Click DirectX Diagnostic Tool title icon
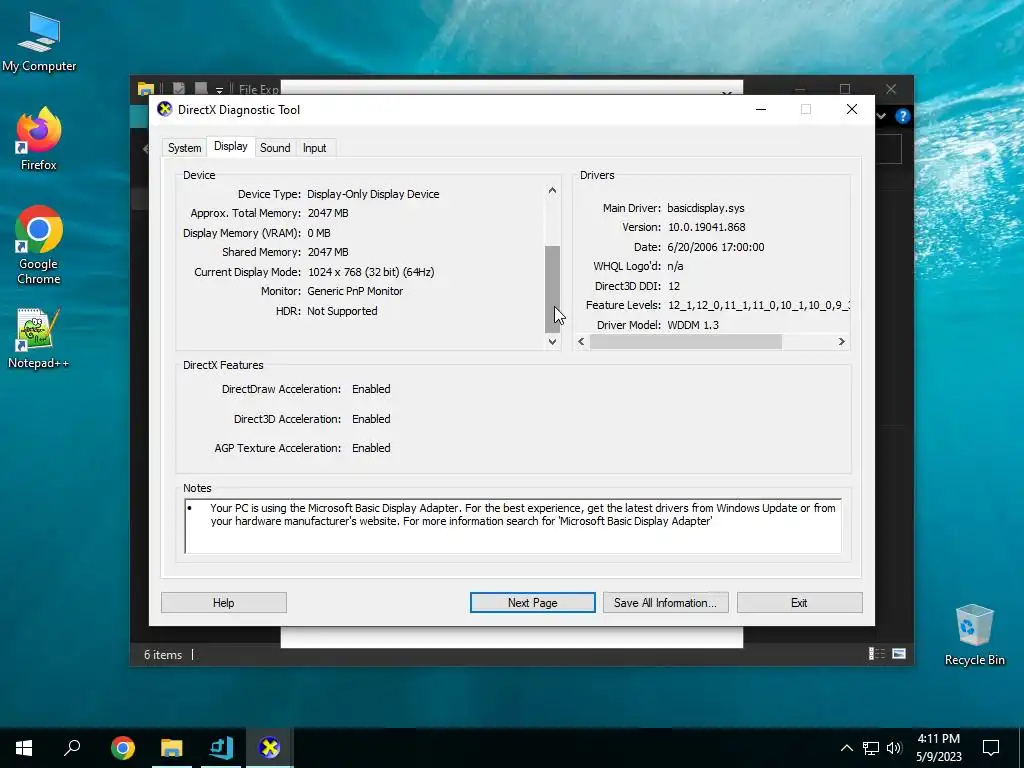1024x768 pixels. point(165,109)
